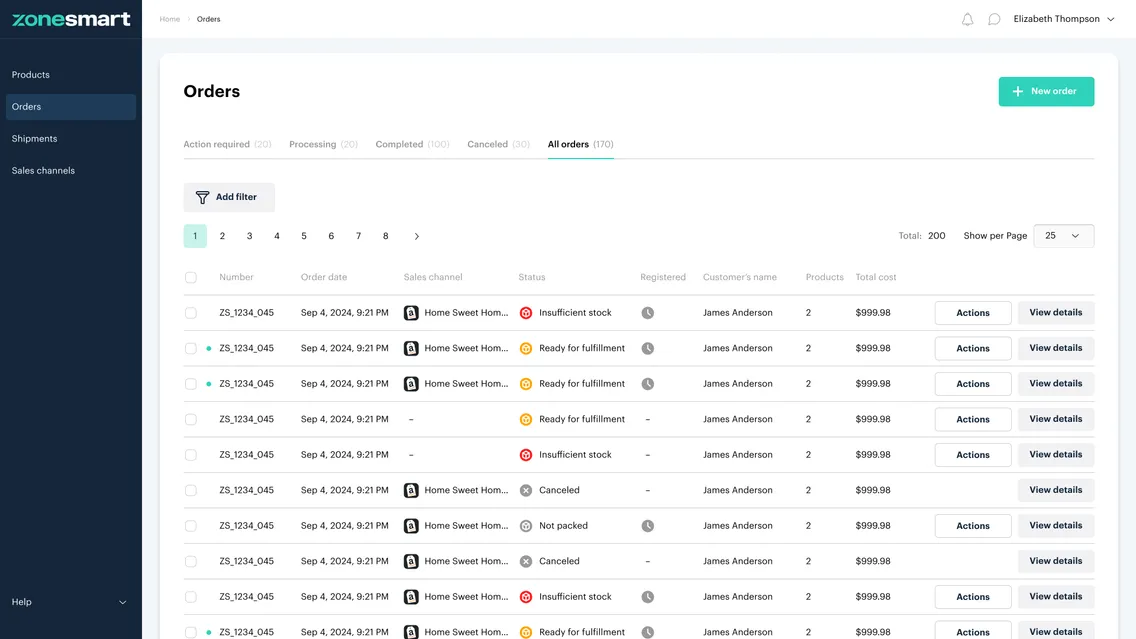The image size is (1136, 639).
Task: Click the notifications bell icon
Action: click(967, 19)
